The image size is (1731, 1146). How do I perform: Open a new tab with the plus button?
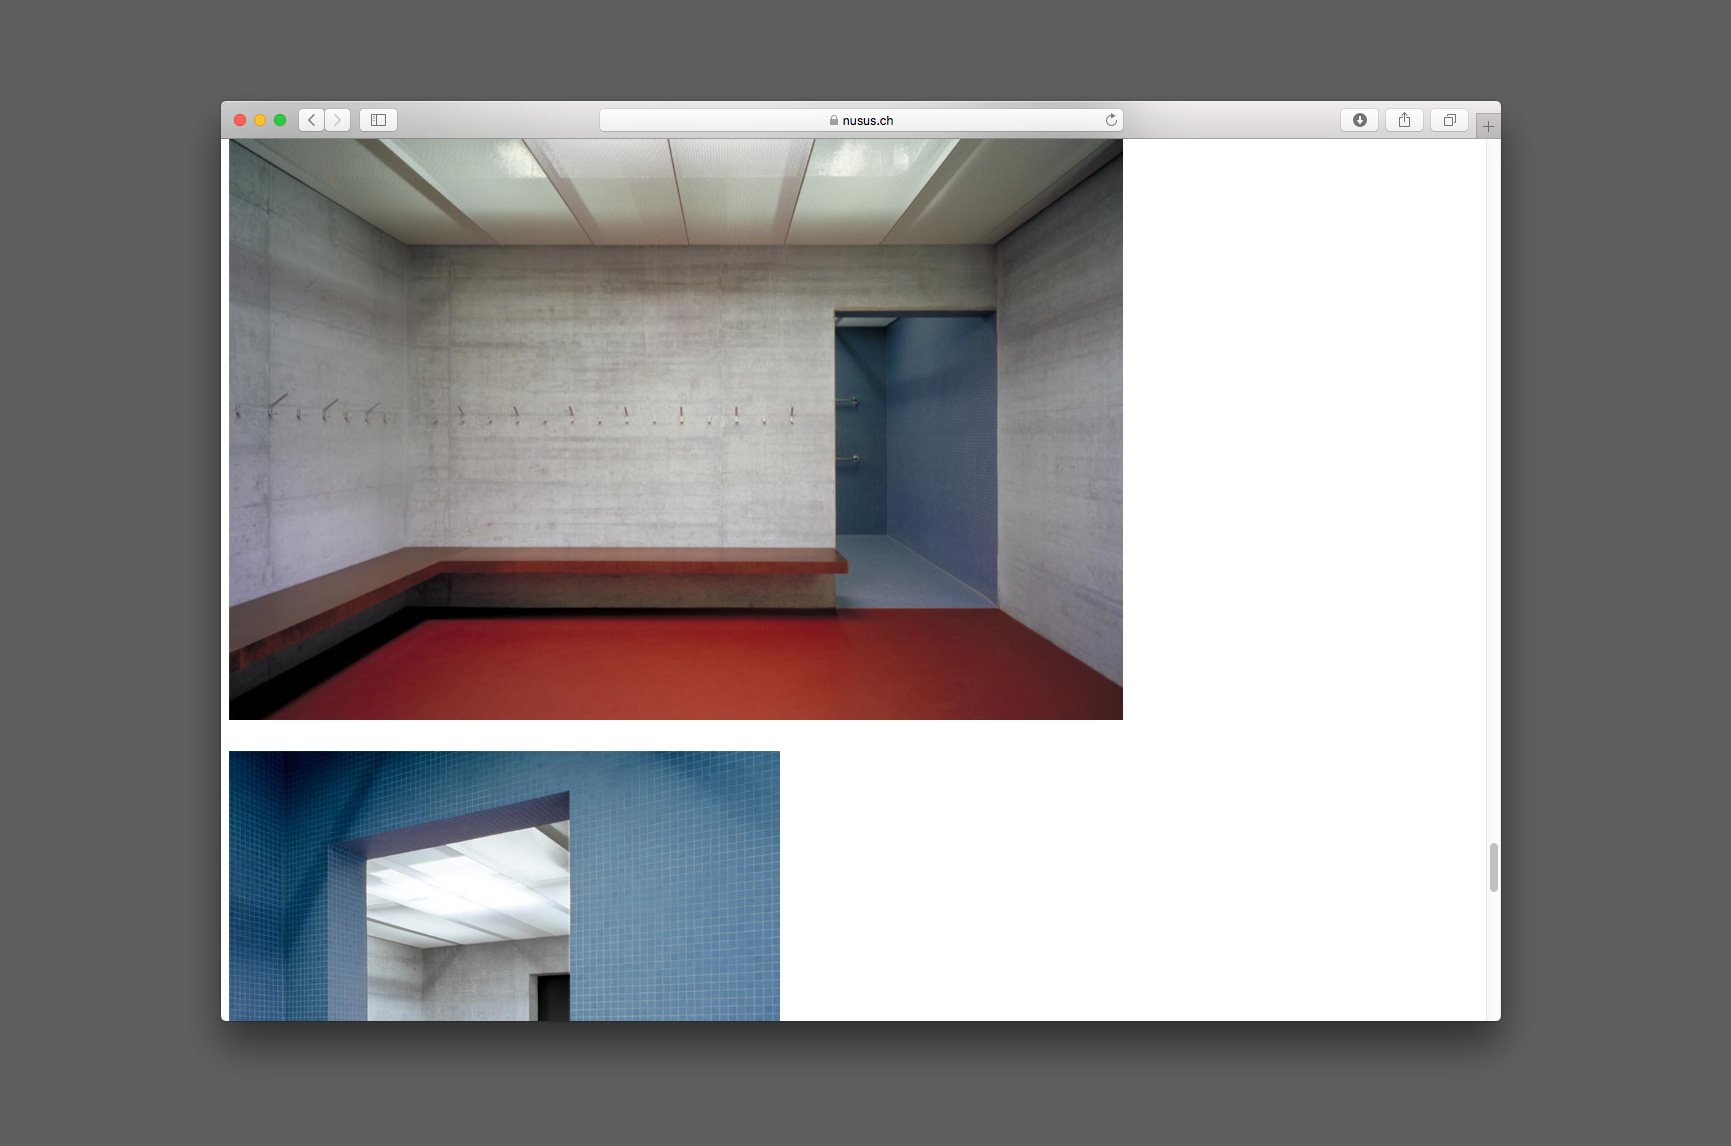1488,126
